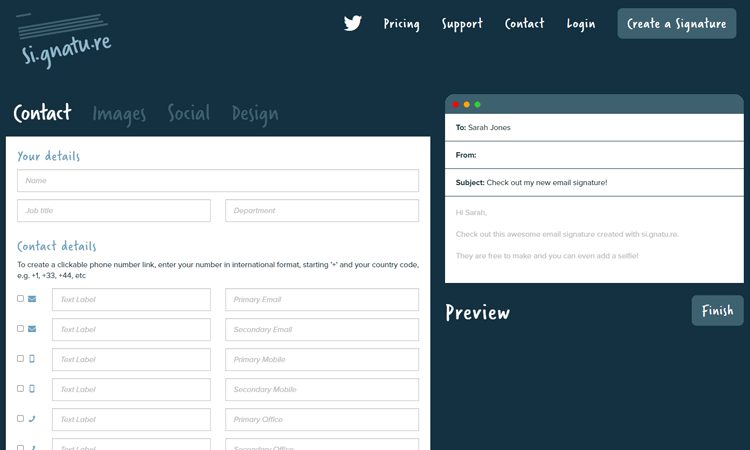
Task: Focus the Job title field
Action: pyautogui.click(x=114, y=210)
